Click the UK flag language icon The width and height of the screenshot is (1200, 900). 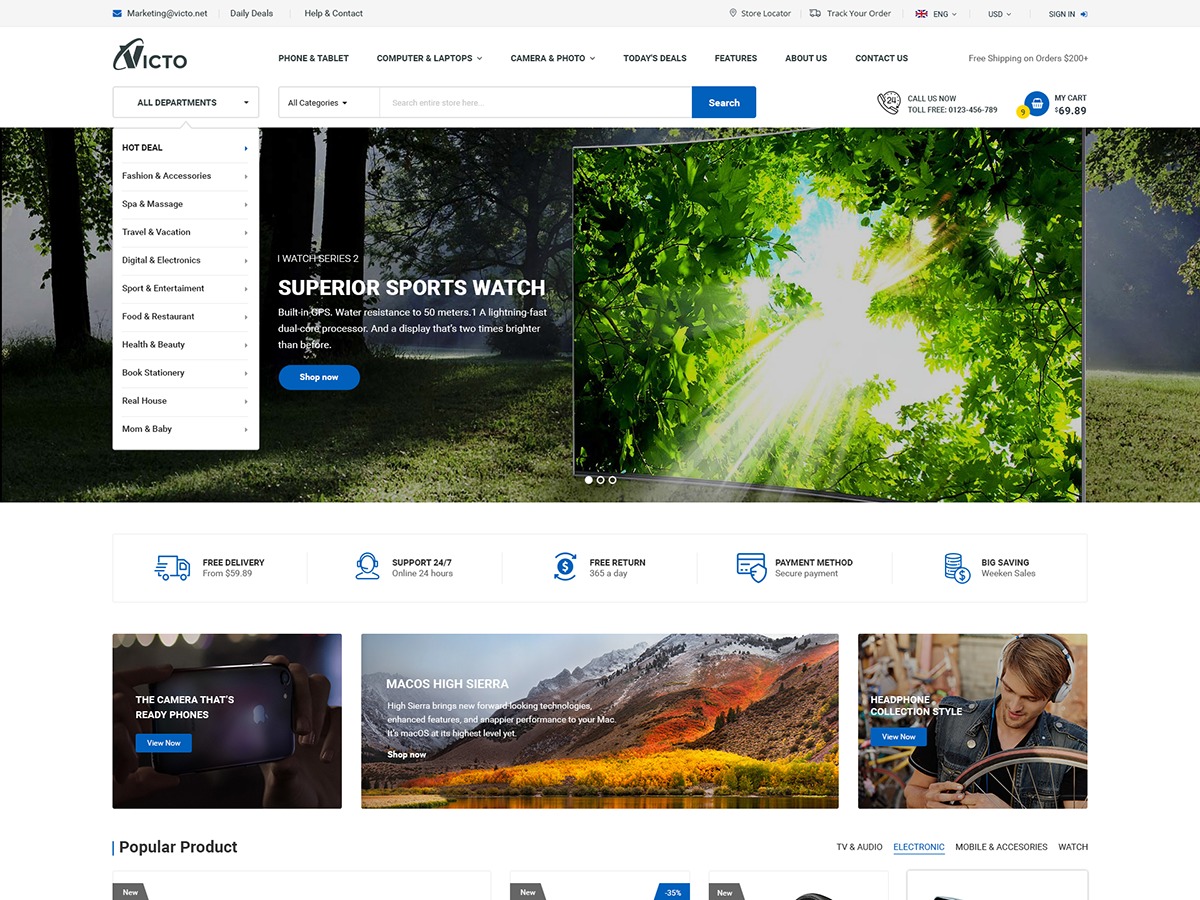pyautogui.click(x=921, y=14)
